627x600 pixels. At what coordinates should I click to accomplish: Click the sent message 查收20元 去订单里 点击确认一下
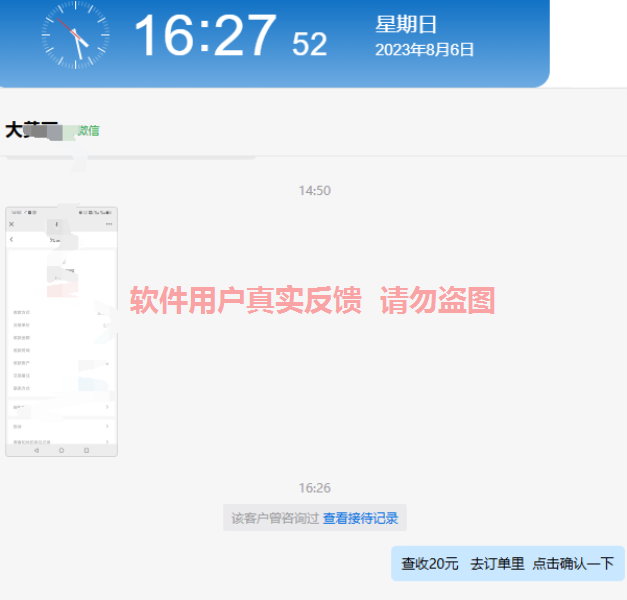(x=507, y=563)
